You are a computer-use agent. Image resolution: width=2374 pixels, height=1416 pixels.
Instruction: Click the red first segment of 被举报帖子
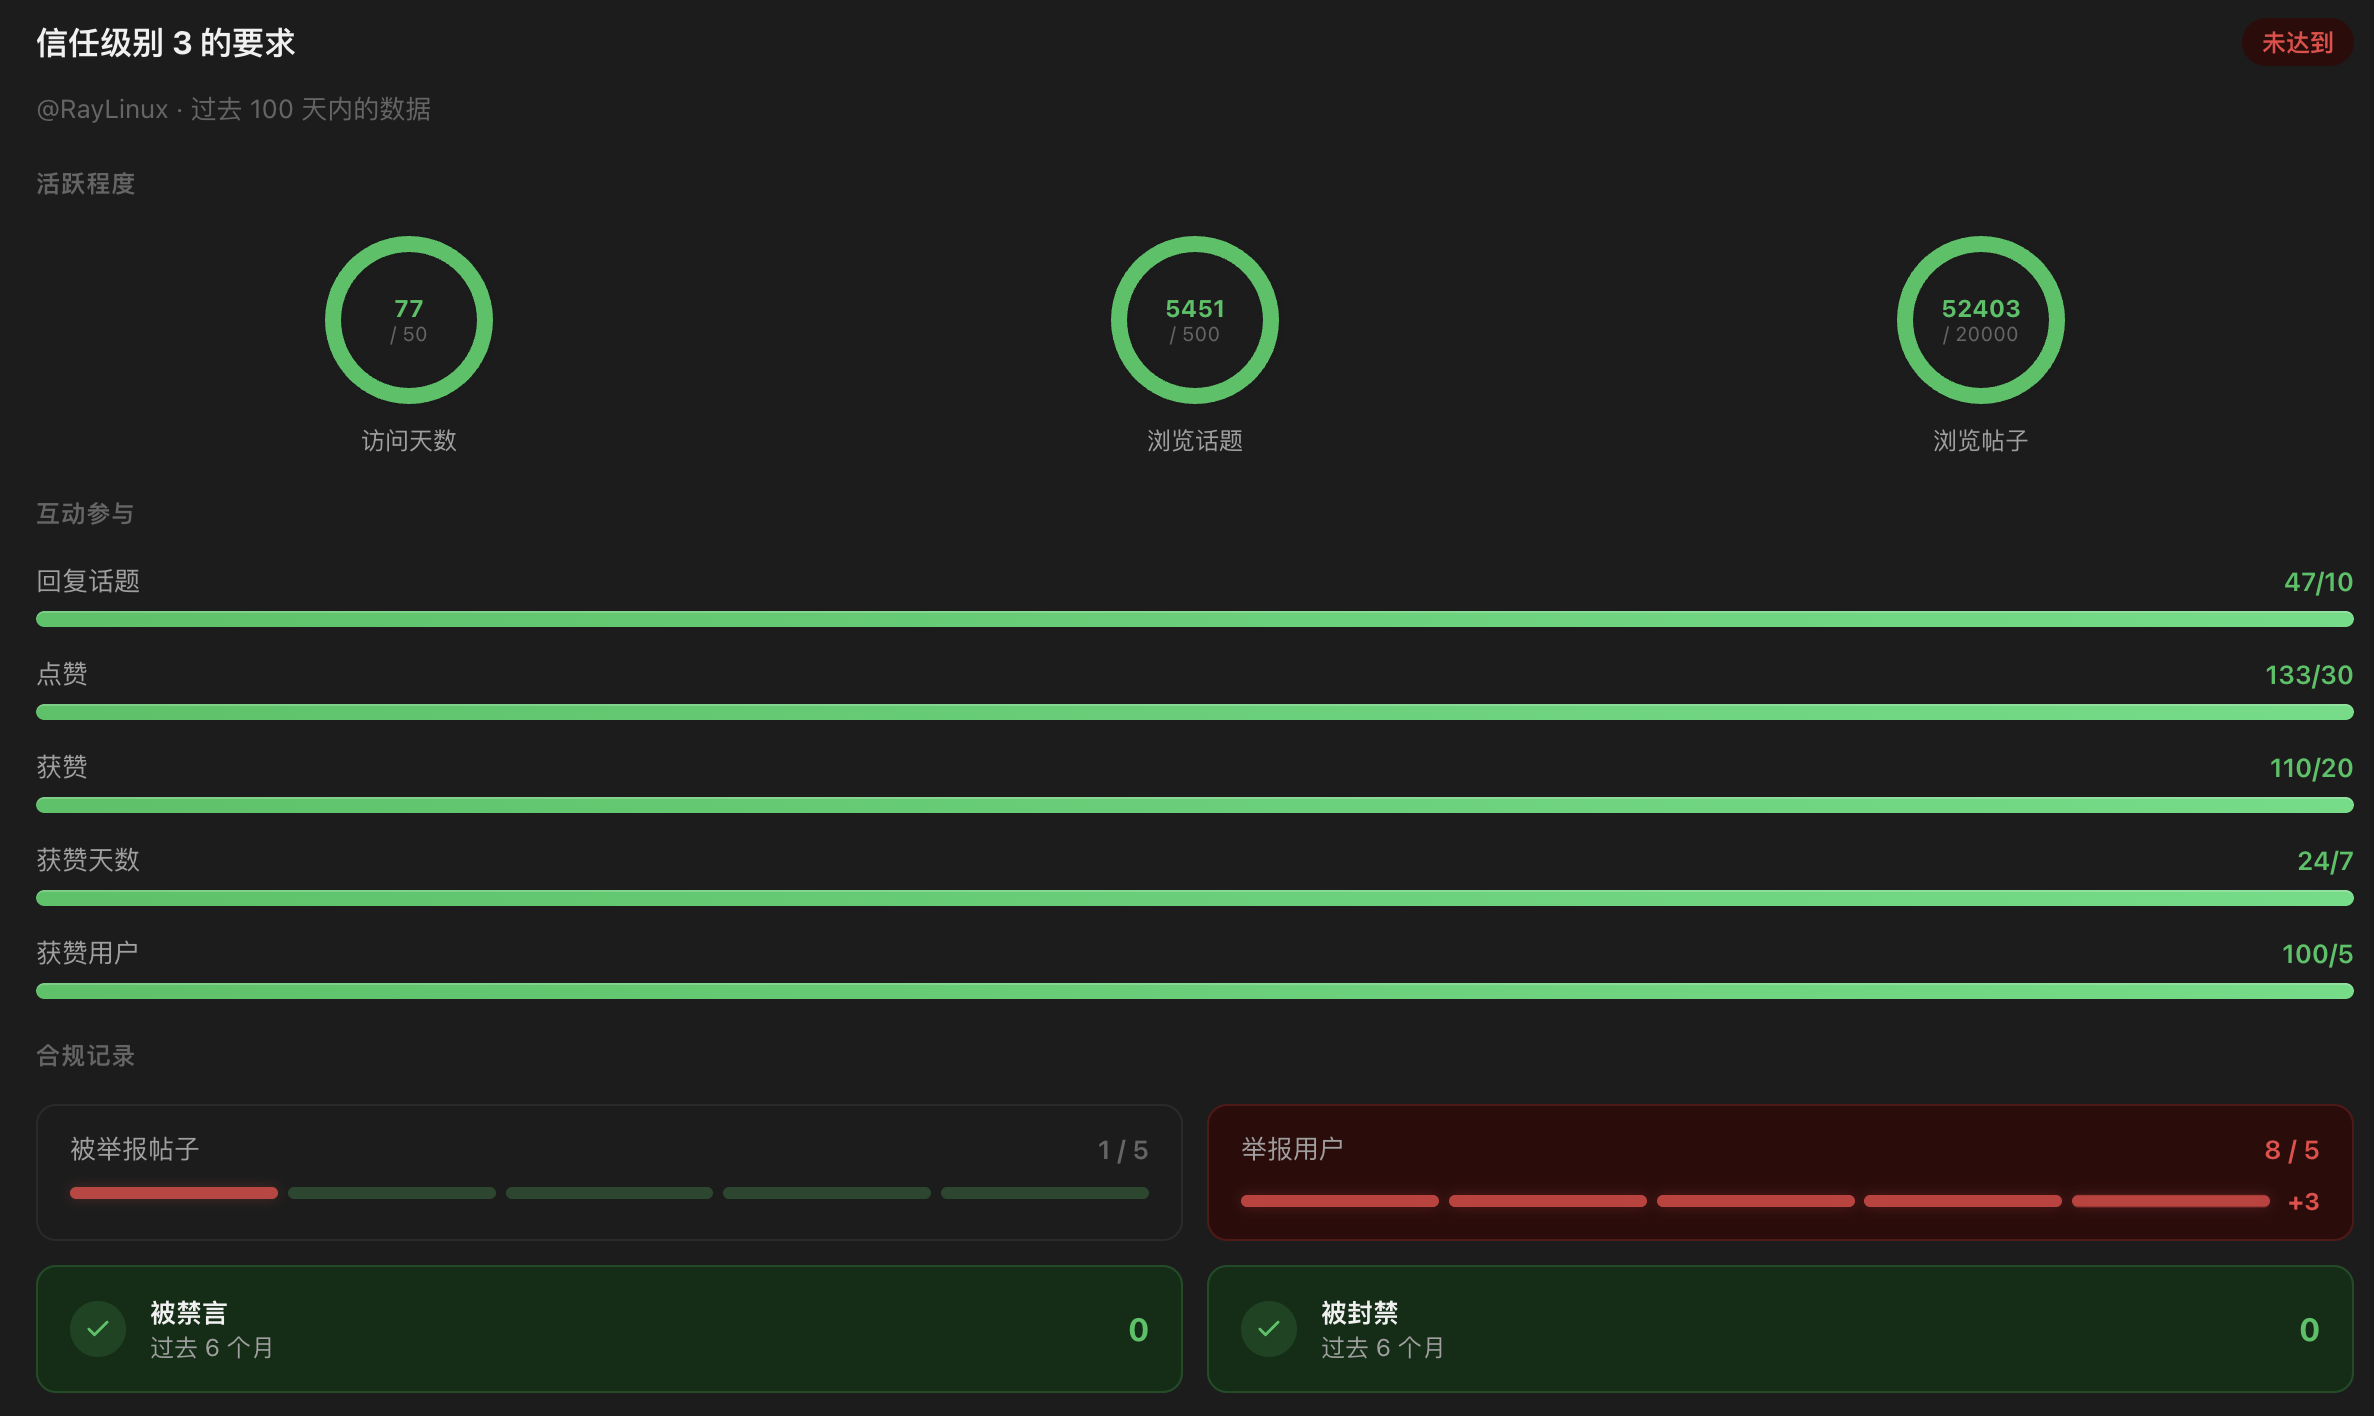click(x=174, y=1193)
